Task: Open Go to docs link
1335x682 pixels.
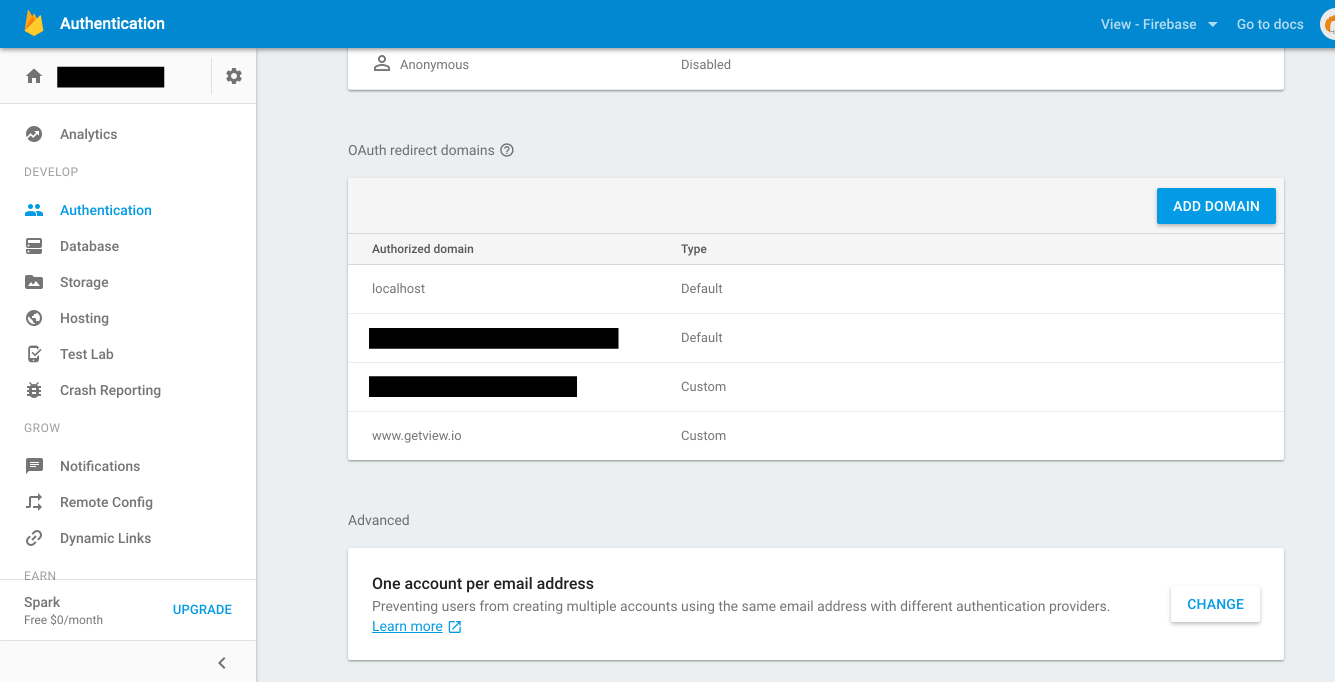Action: (x=1270, y=24)
